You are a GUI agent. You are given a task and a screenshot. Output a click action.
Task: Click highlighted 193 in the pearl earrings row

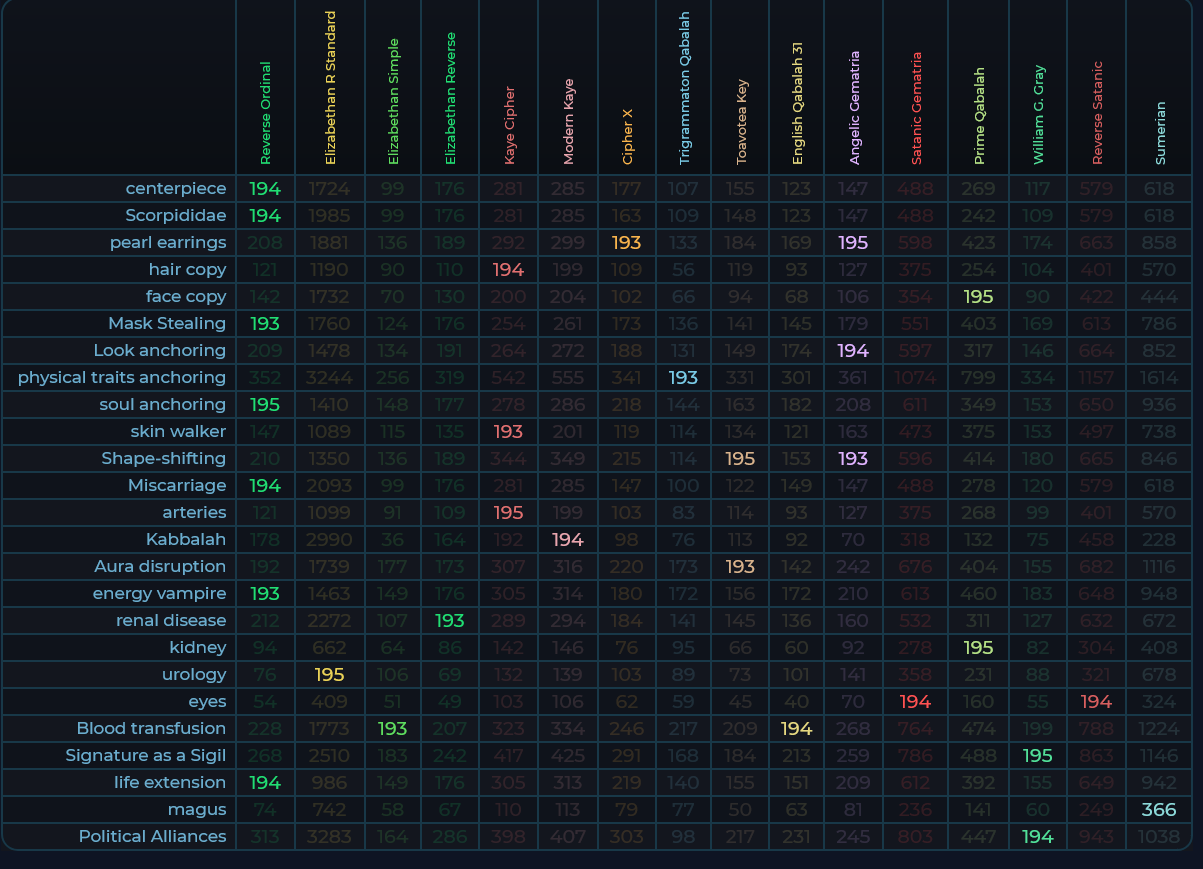(627, 243)
